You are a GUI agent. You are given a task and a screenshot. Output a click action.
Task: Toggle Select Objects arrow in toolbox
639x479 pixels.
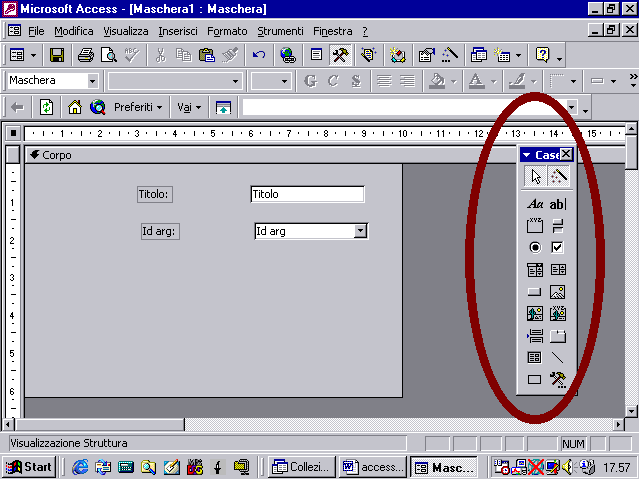[x=535, y=177]
